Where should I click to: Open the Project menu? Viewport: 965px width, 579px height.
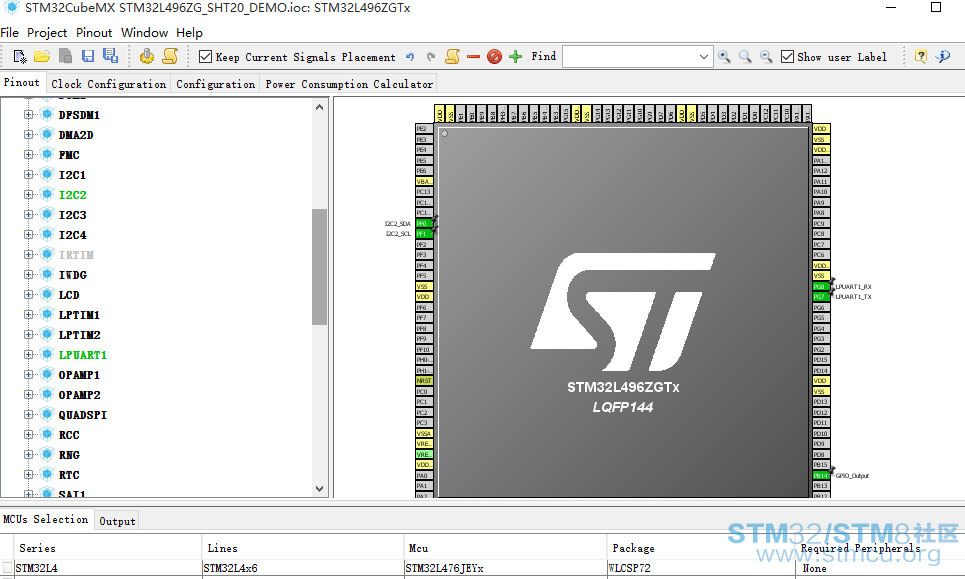[47, 33]
